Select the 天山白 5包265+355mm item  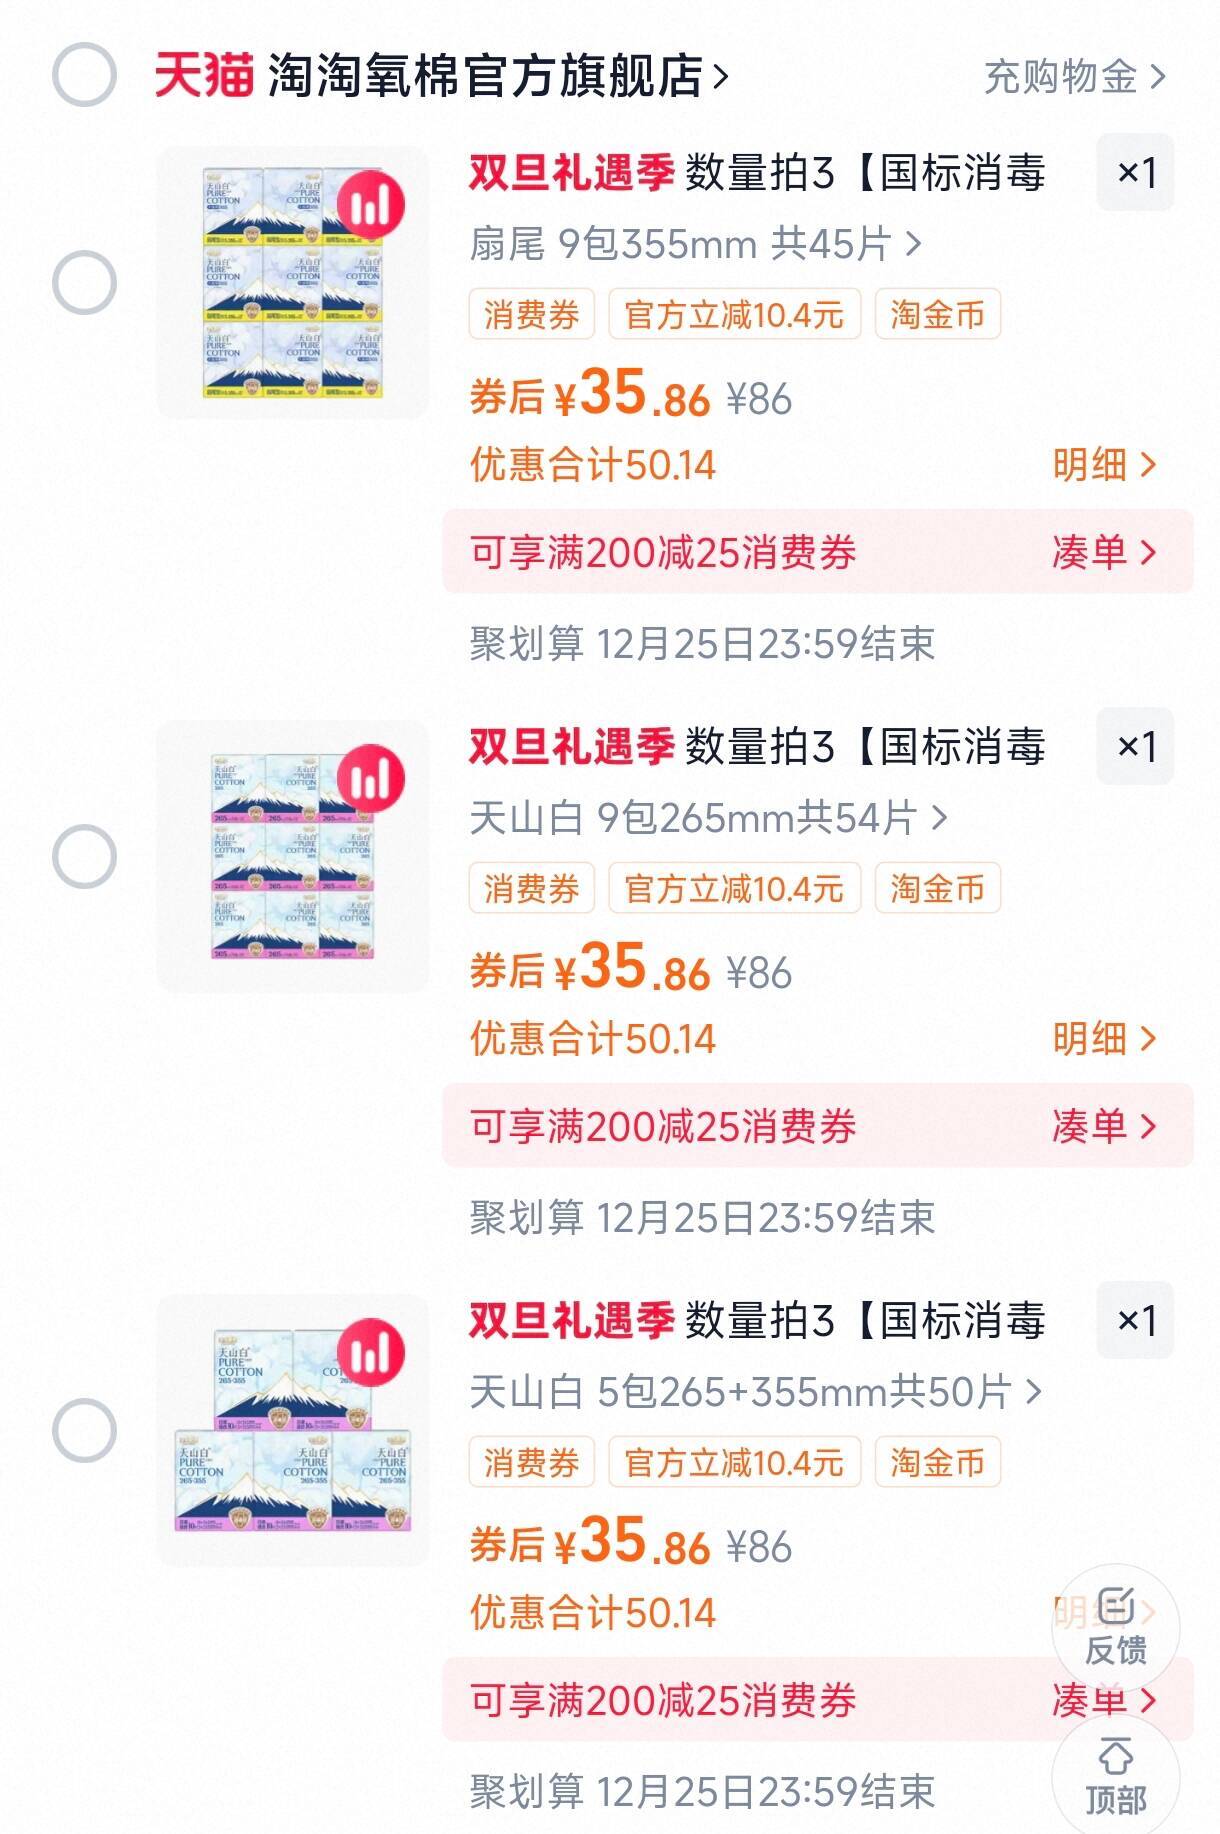[84, 1431]
